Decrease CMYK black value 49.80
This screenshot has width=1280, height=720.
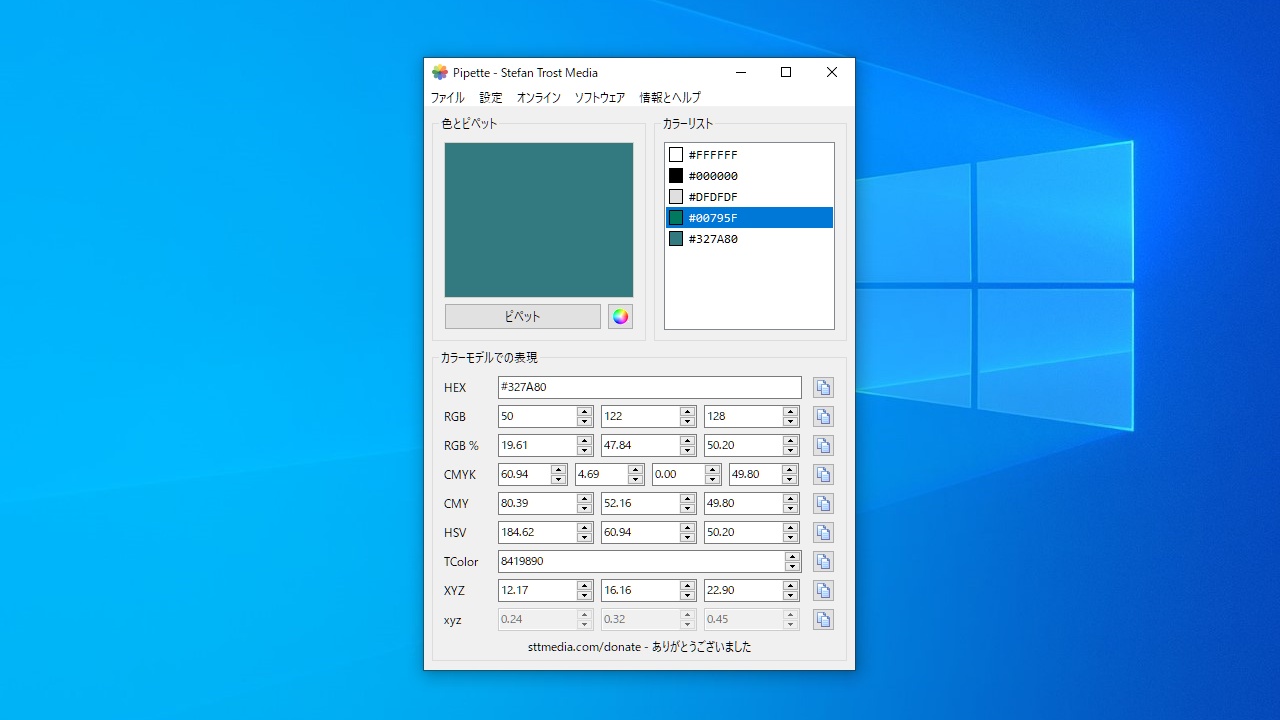click(x=791, y=480)
